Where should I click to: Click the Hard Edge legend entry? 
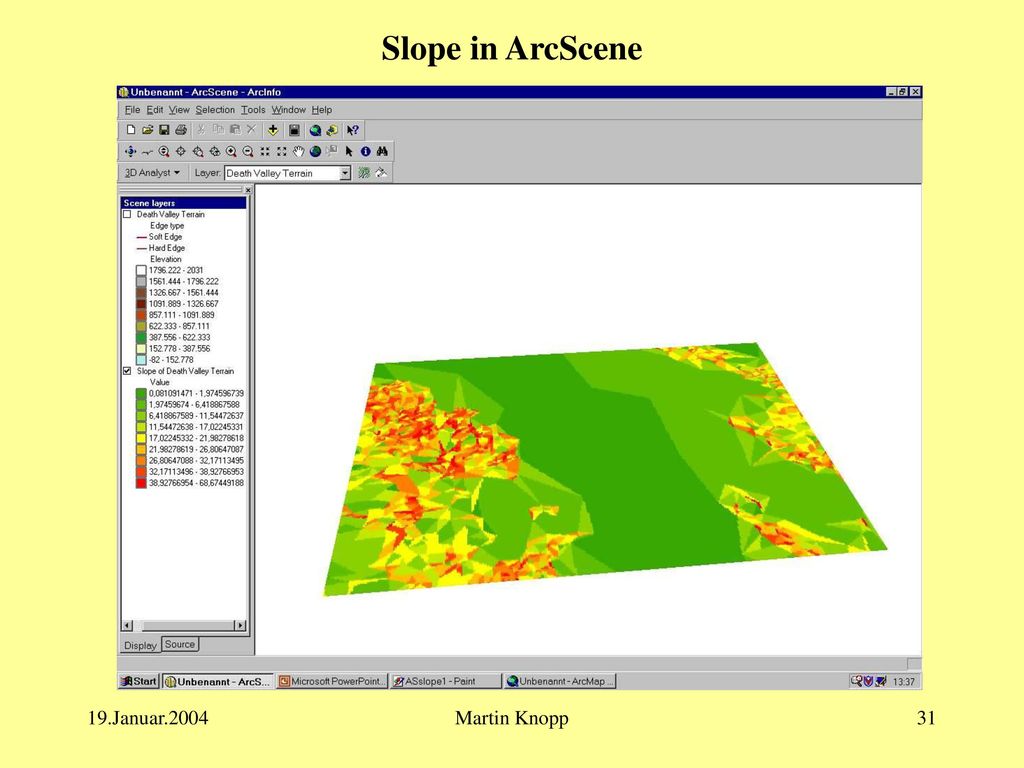(x=167, y=248)
